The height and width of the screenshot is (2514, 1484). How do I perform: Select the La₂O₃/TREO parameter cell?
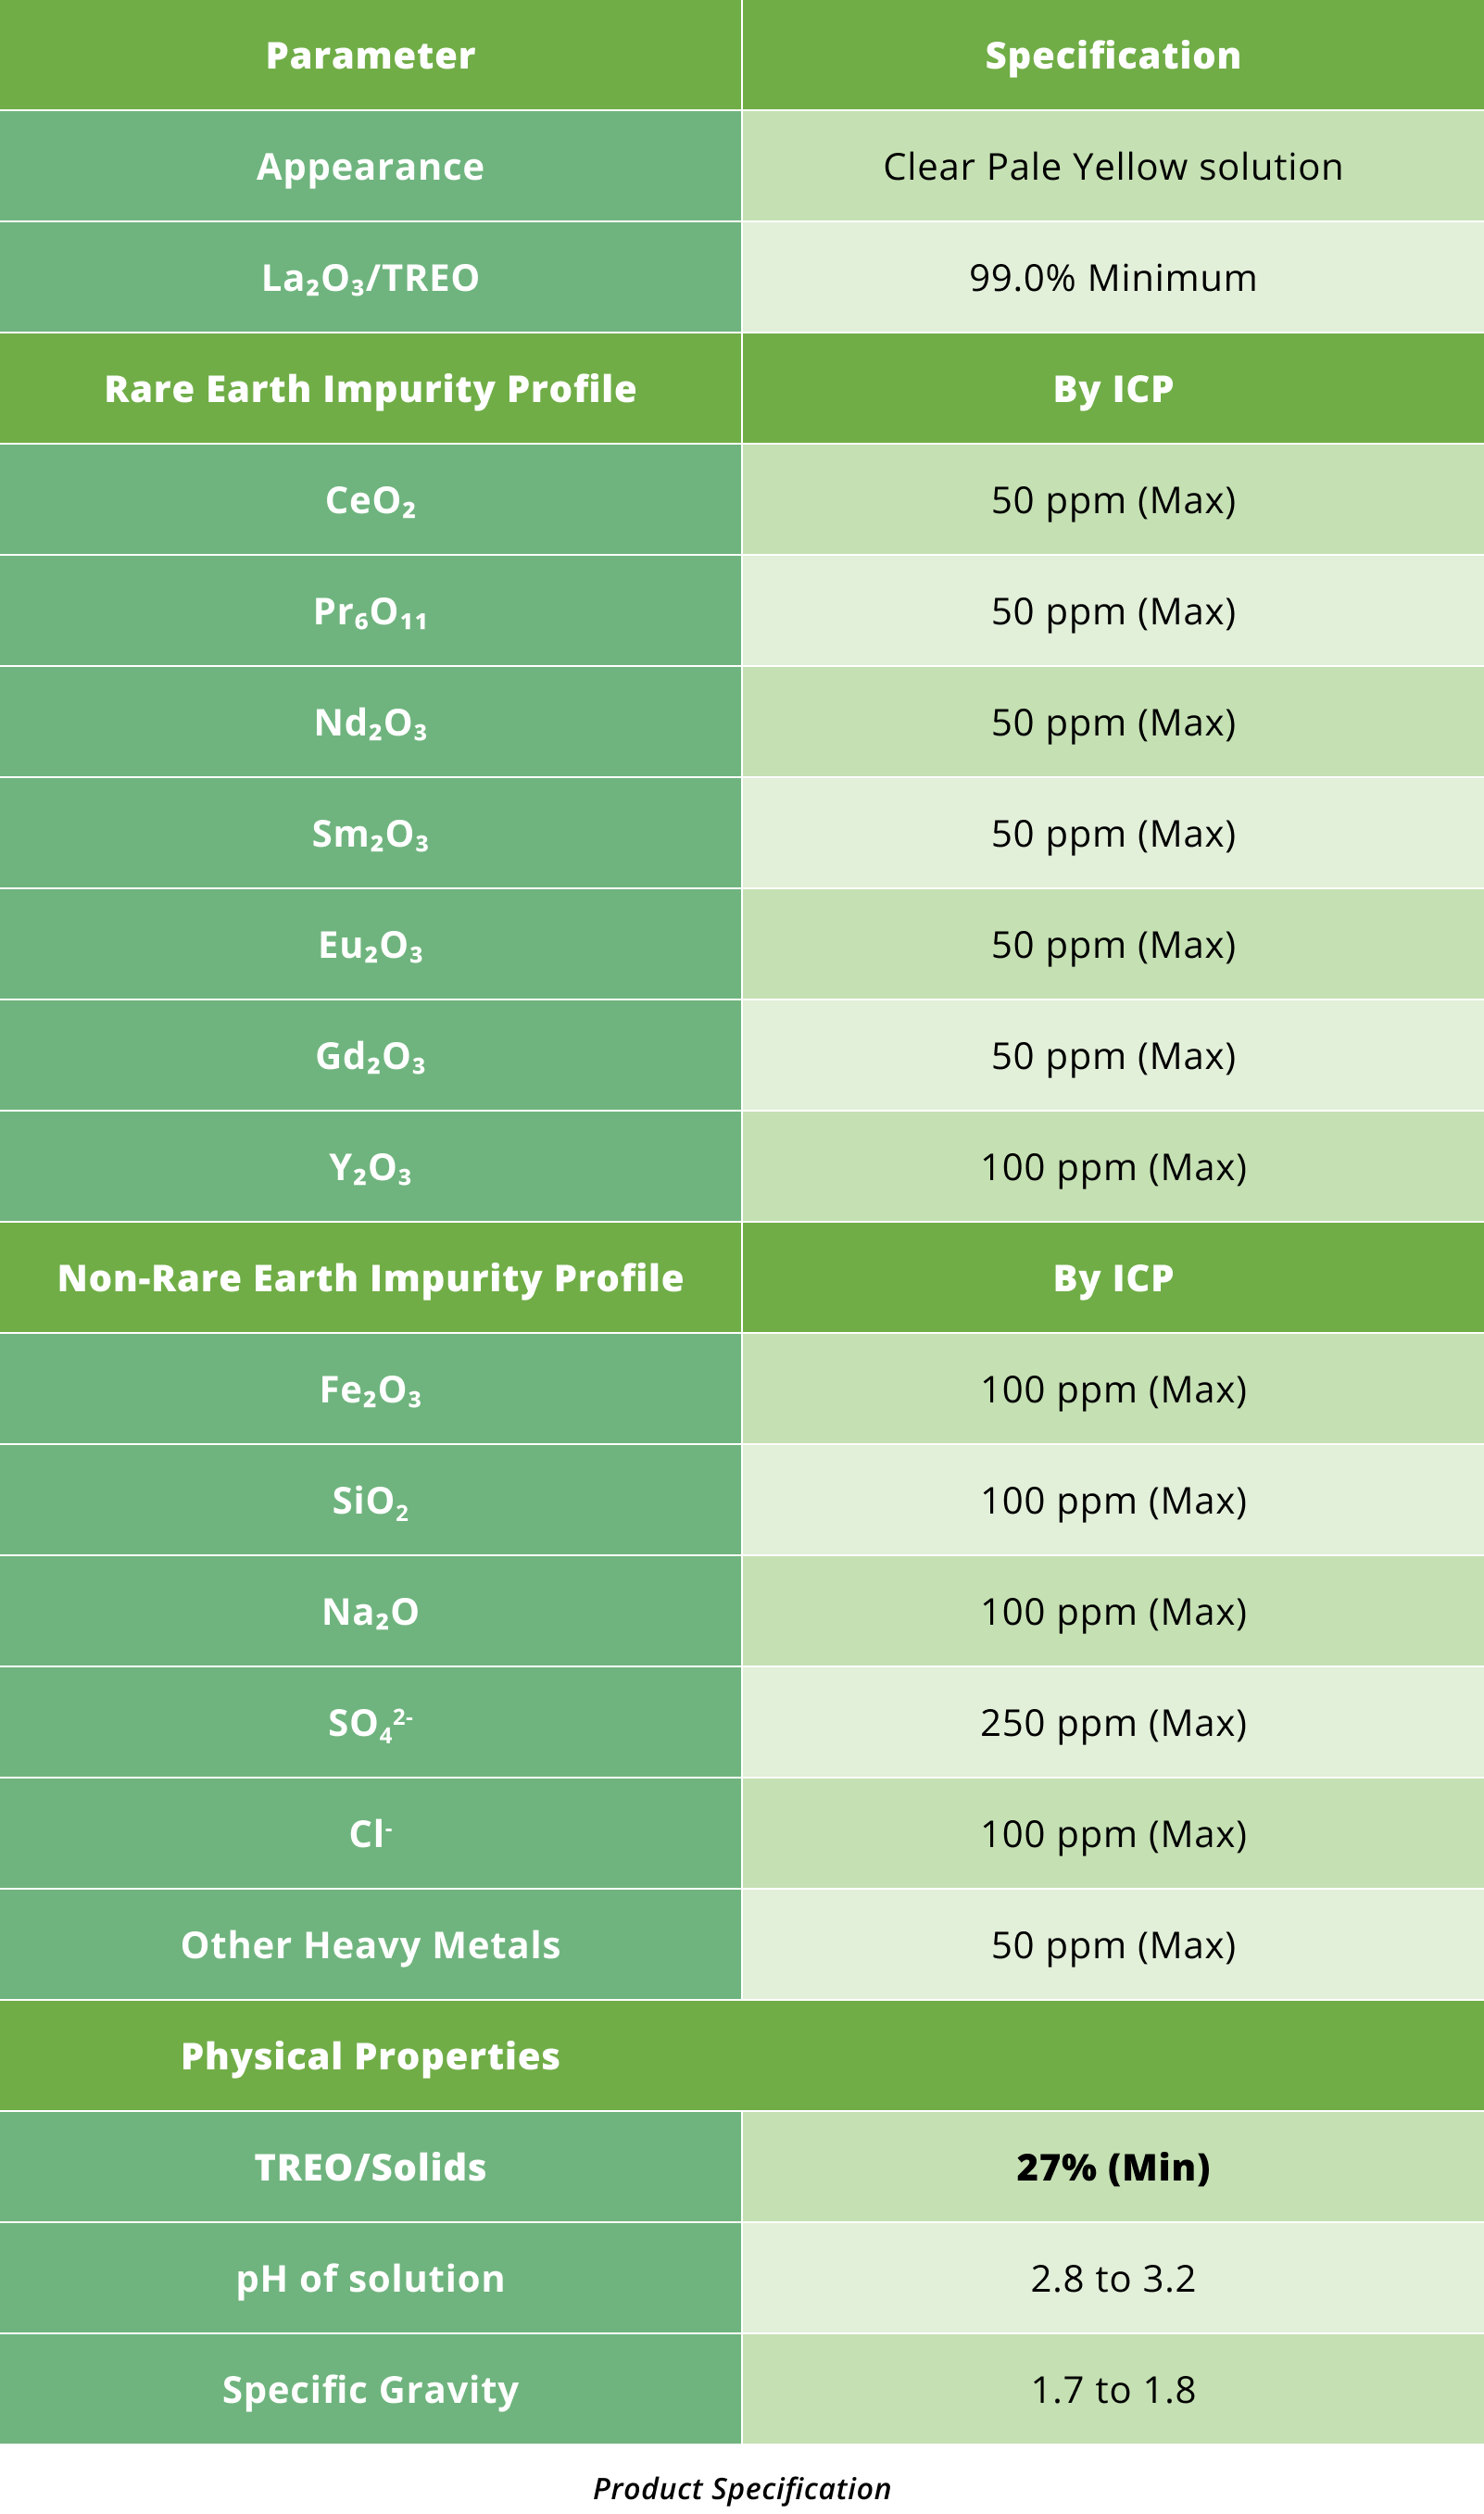coord(370,278)
